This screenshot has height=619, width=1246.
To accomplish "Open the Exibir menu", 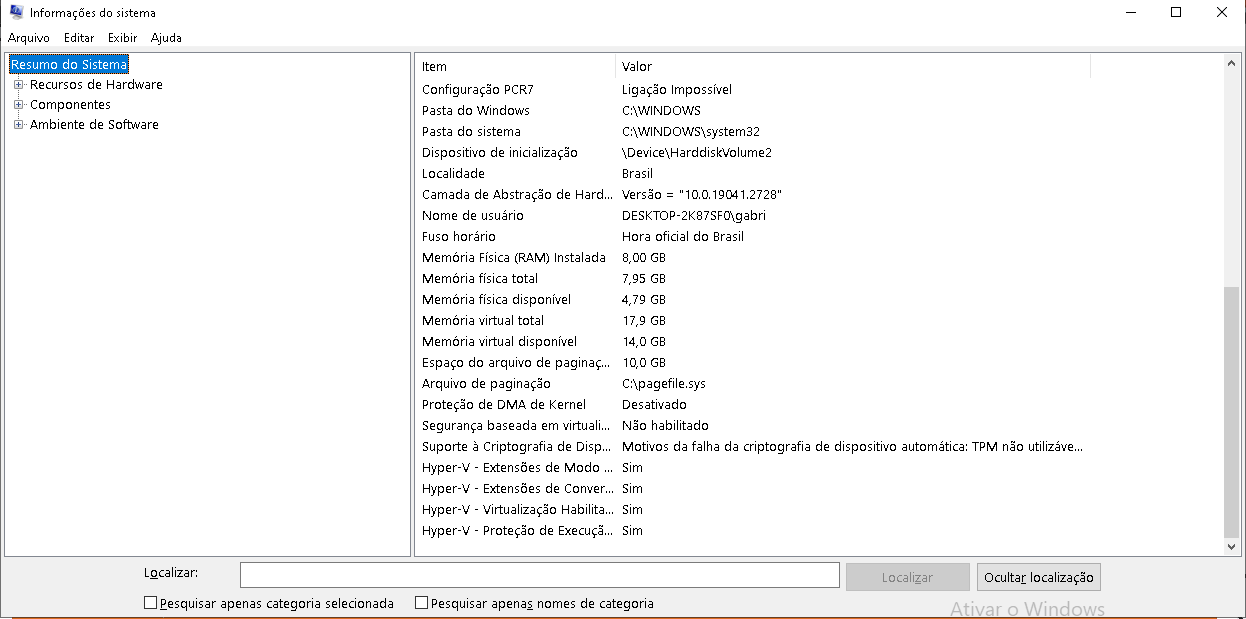I will pos(123,38).
